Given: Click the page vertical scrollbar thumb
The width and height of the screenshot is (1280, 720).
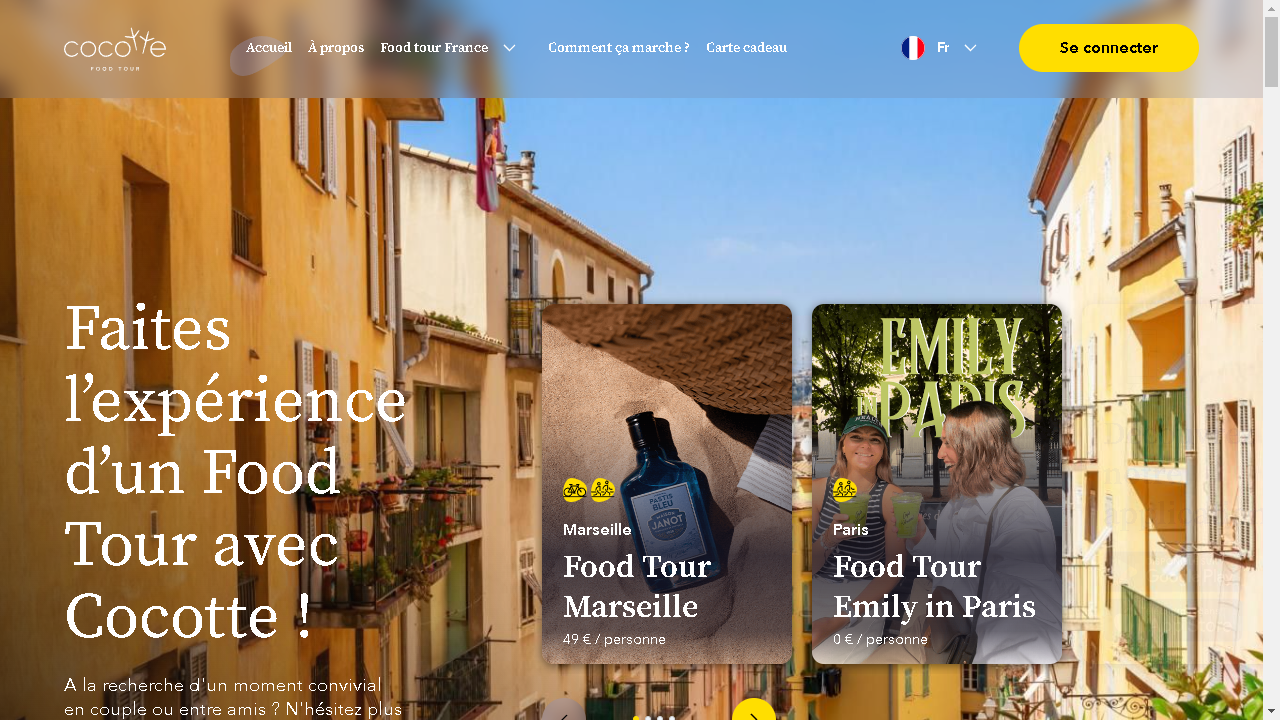Looking at the screenshot, I should (x=1271, y=52).
